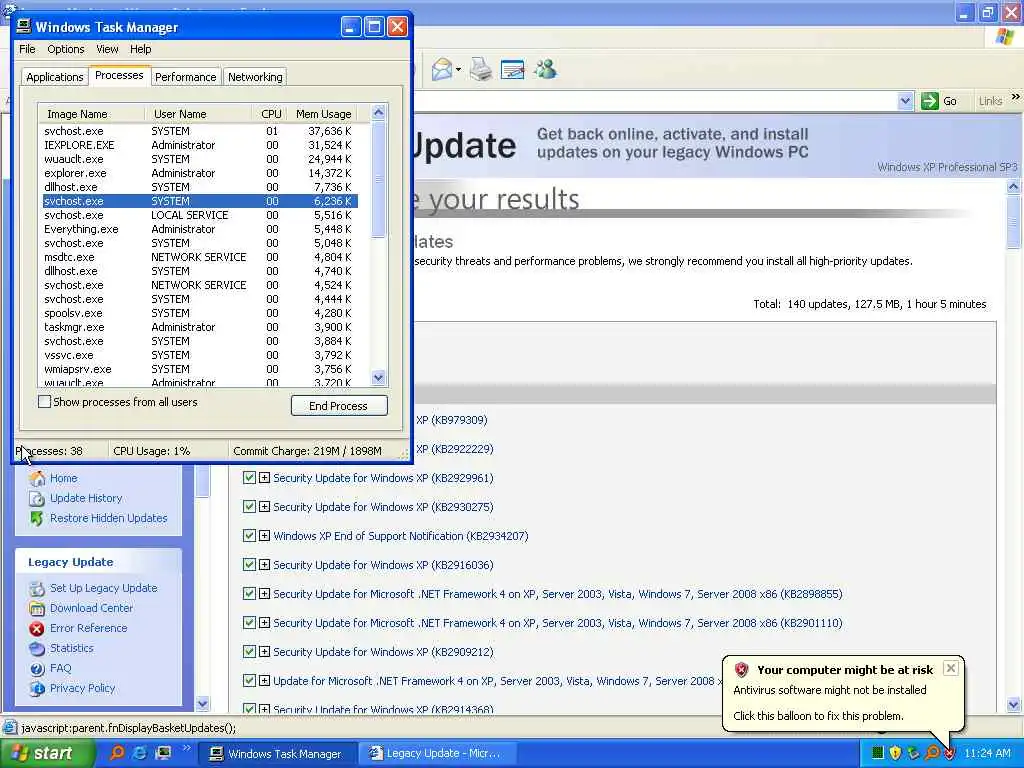Click the Download Center icon
Image resolution: width=1024 pixels, height=768 pixels.
point(37,609)
